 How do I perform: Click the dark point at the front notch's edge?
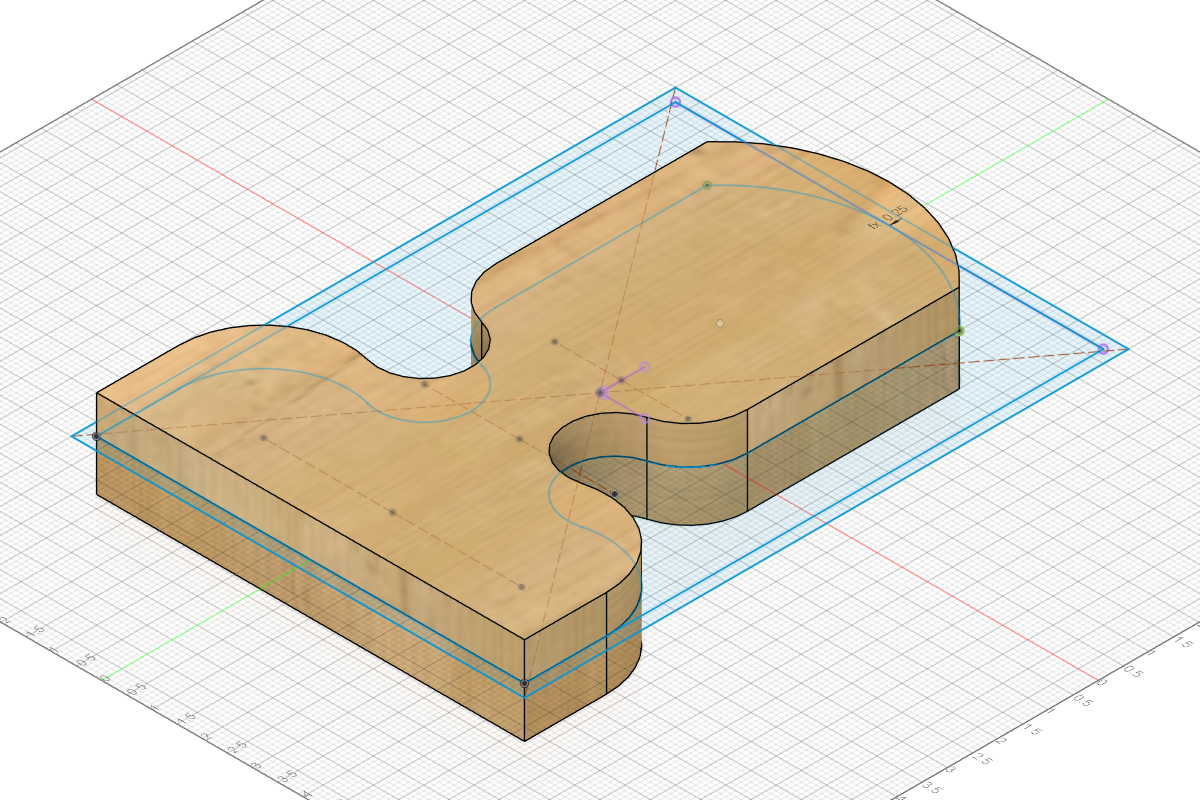615,493
